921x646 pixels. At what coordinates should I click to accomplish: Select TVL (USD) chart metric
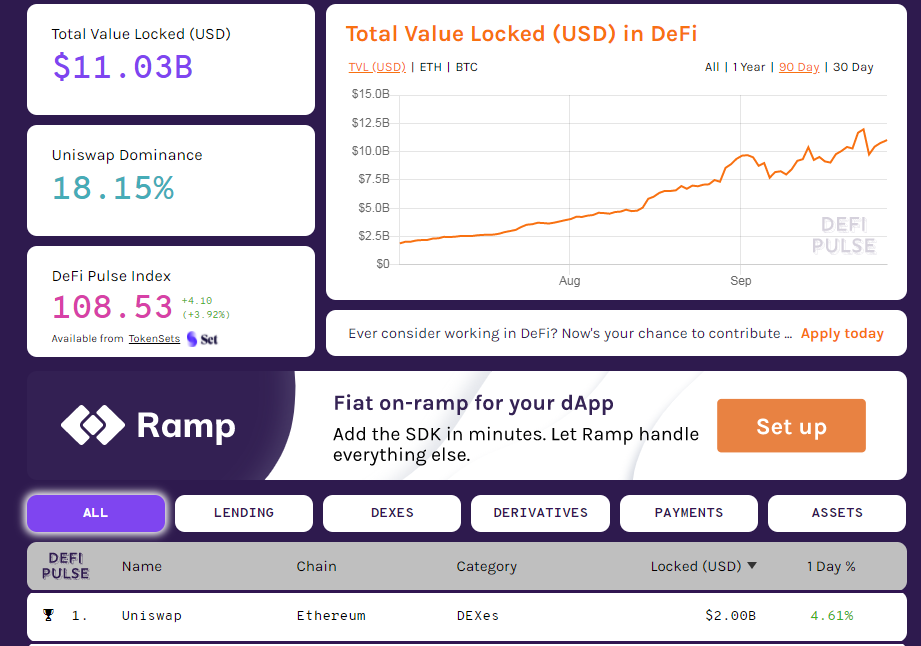377,67
